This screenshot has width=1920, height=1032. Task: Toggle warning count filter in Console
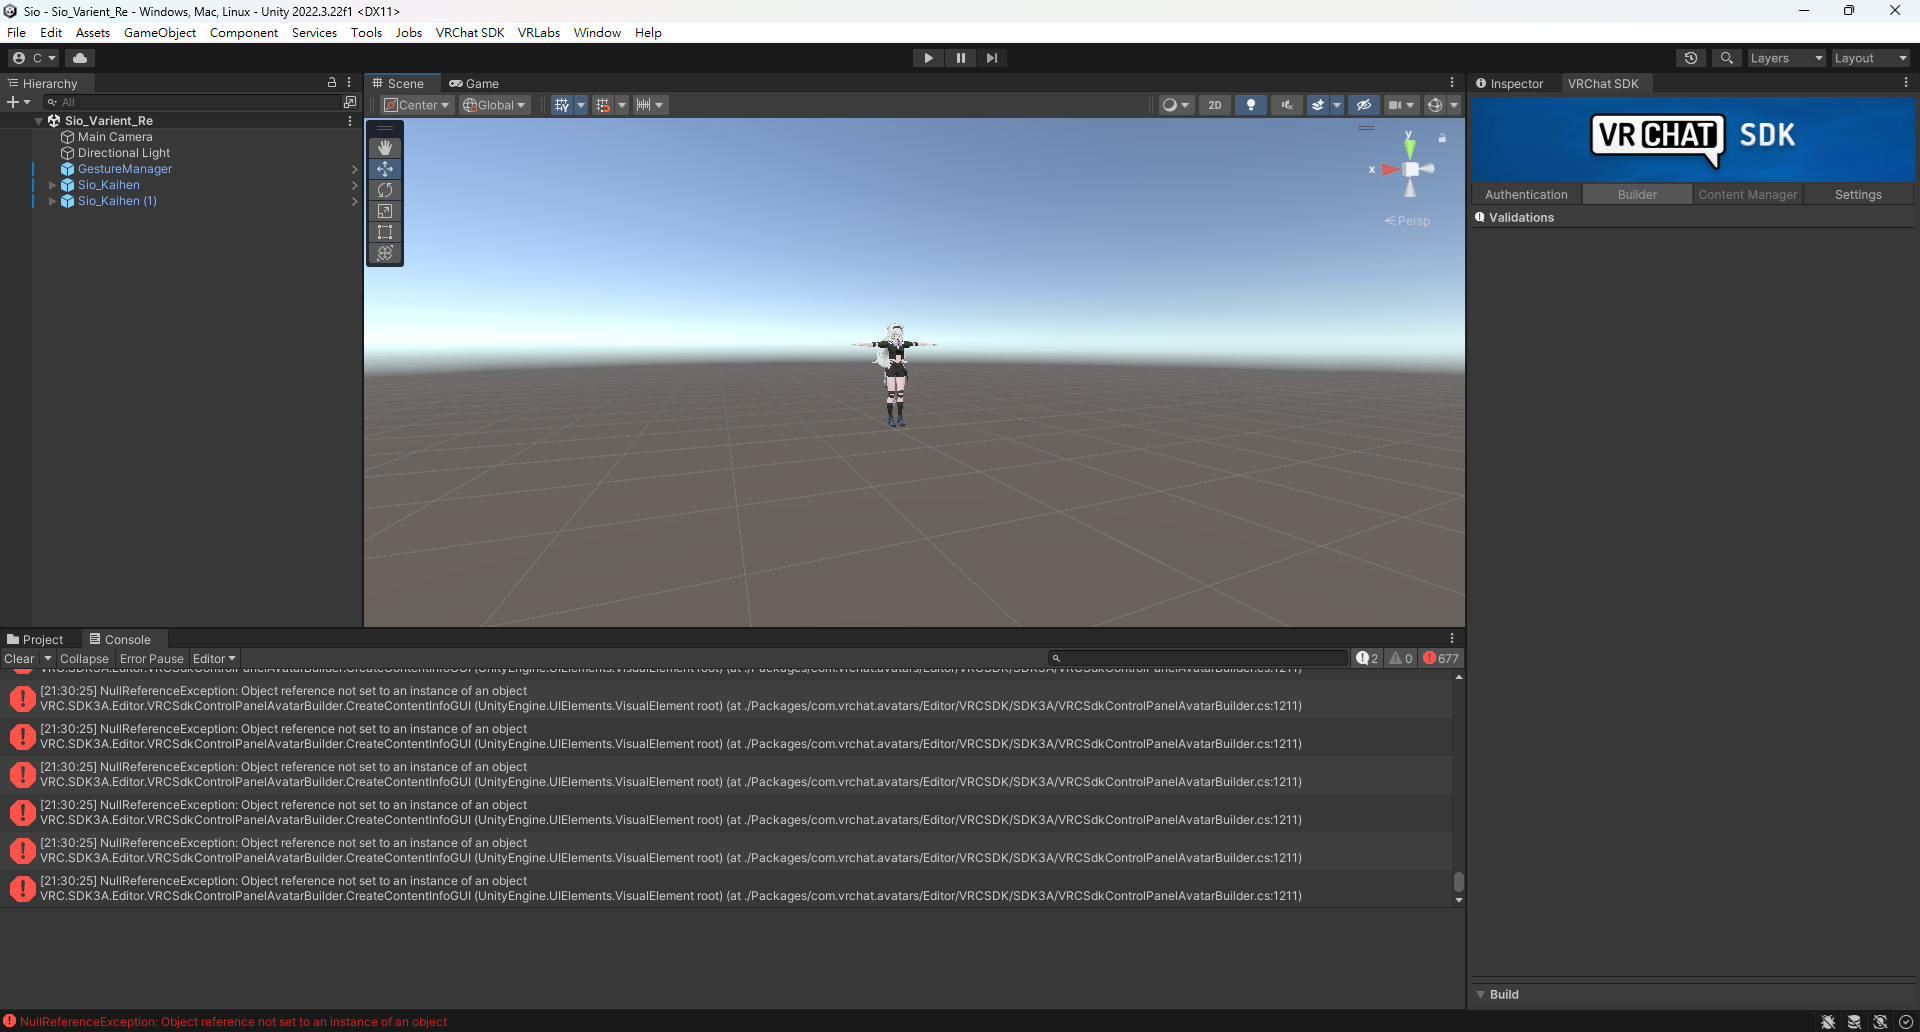(x=1401, y=658)
